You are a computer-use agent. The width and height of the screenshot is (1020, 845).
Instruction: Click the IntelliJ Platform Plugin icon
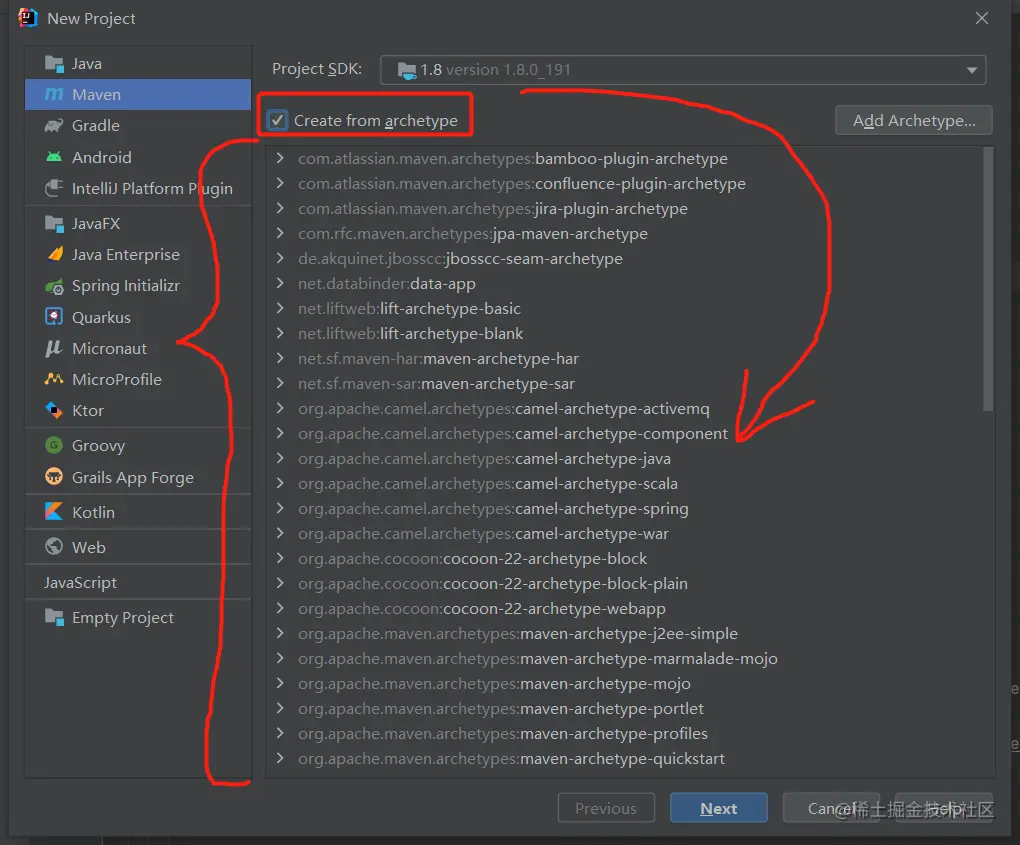click(54, 189)
